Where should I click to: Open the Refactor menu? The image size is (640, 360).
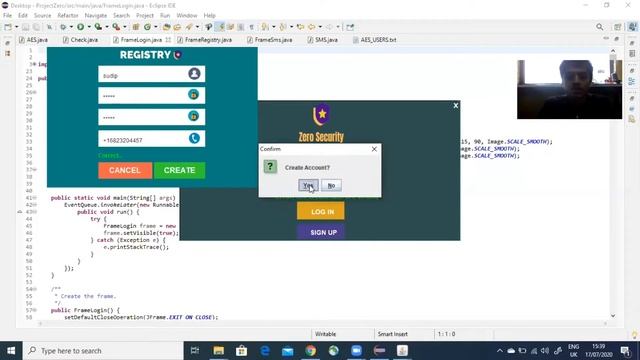(68, 16)
